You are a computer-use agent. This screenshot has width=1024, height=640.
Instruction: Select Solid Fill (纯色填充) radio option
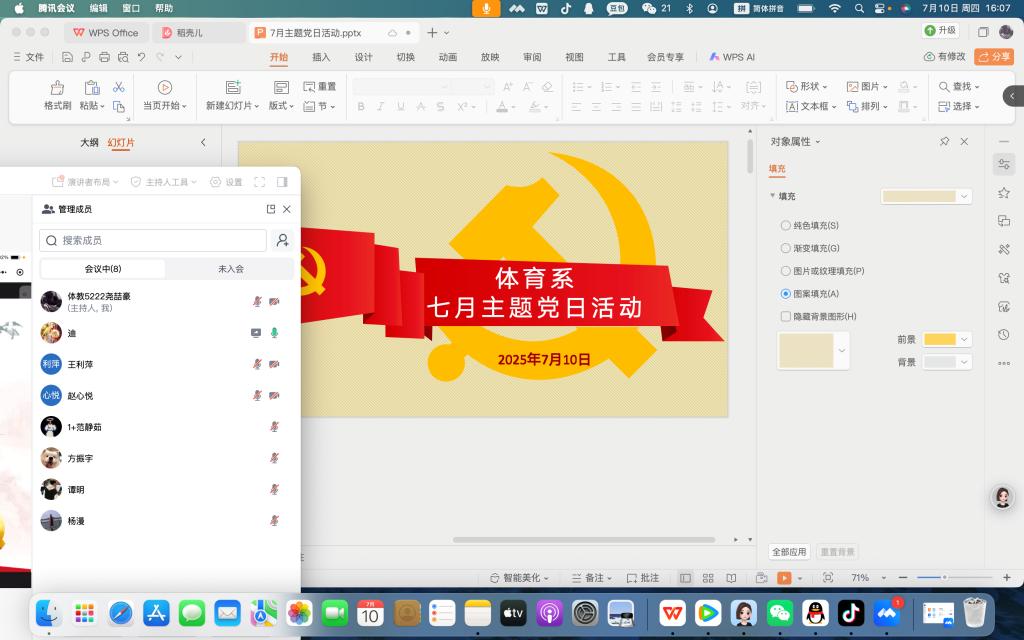[x=785, y=226]
